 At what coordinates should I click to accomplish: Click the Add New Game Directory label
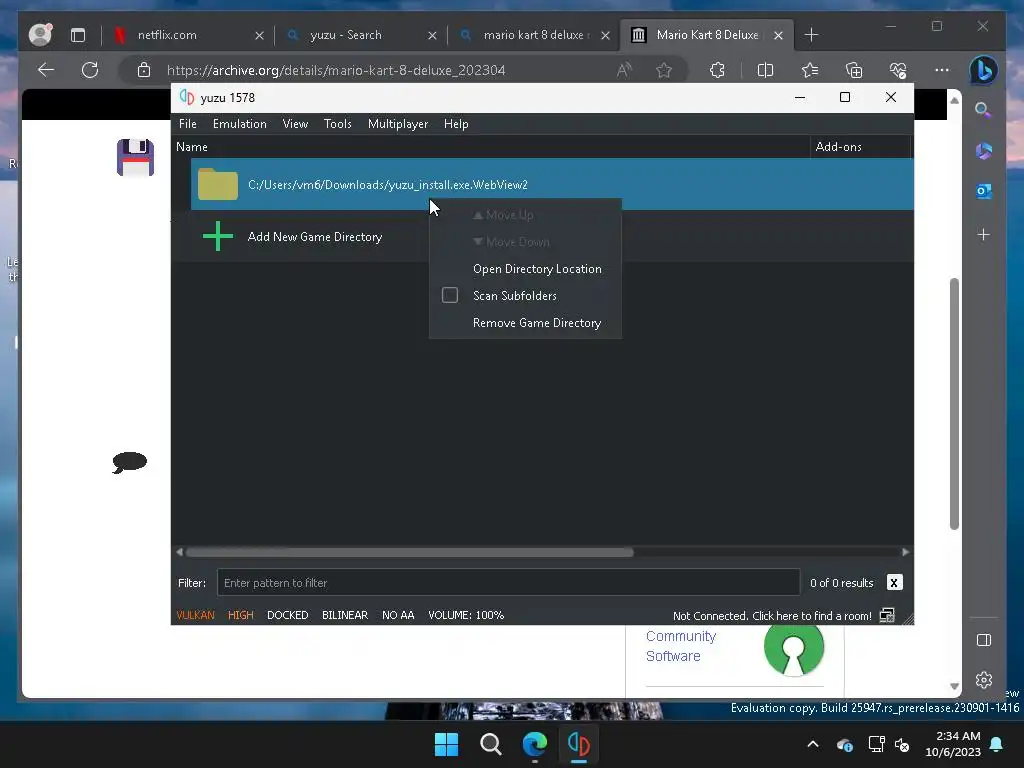[x=315, y=237]
